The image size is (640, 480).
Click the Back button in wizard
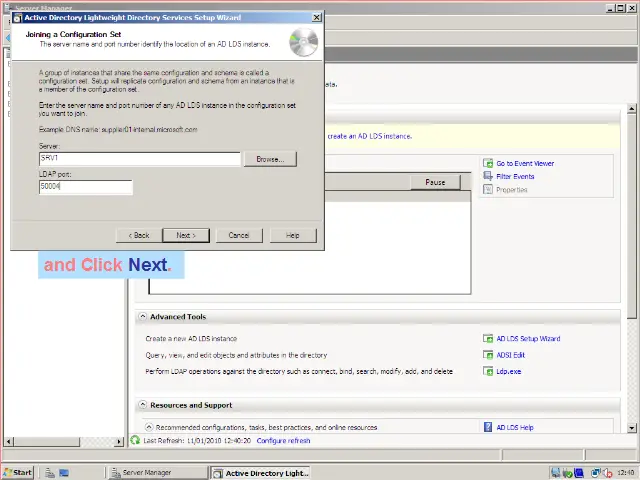click(x=139, y=235)
